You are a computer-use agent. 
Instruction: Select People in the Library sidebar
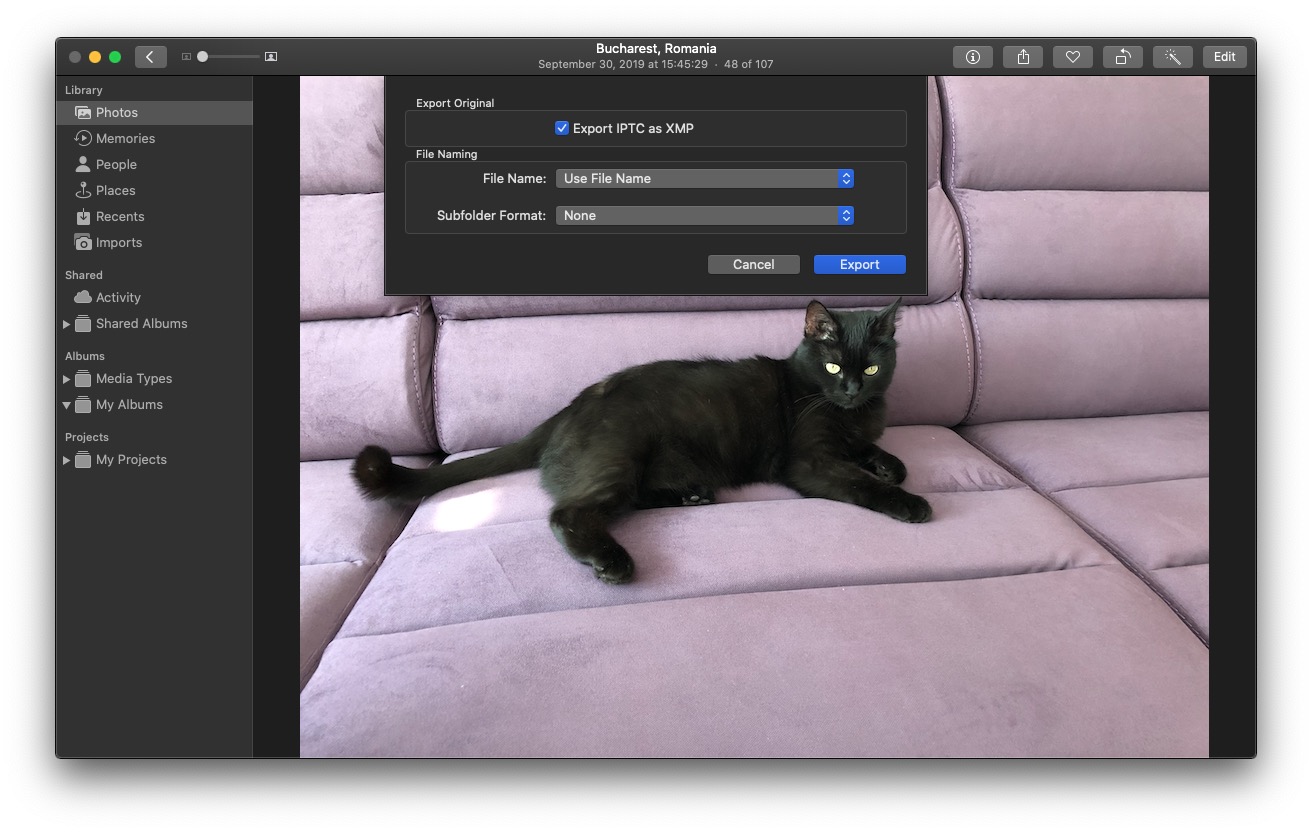(x=116, y=165)
